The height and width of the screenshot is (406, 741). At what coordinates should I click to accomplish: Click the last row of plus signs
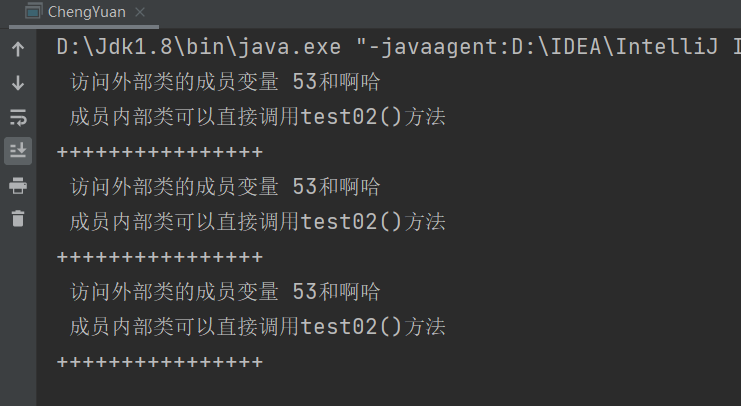(160, 362)
